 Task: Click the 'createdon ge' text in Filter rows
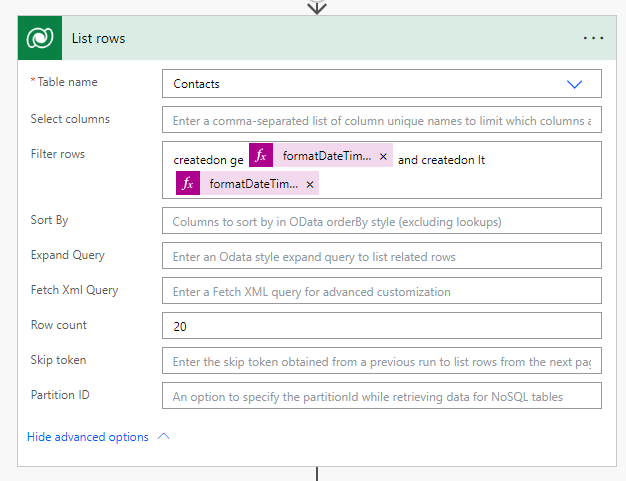coord(208,160)
